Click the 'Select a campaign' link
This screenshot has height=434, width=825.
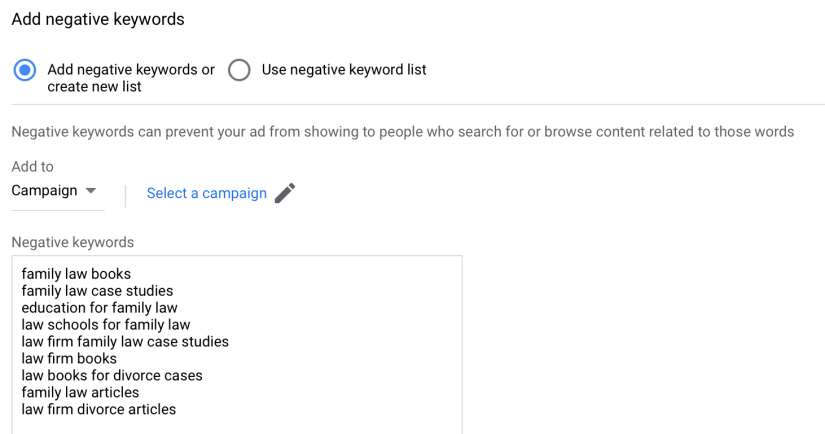(207, 193)
